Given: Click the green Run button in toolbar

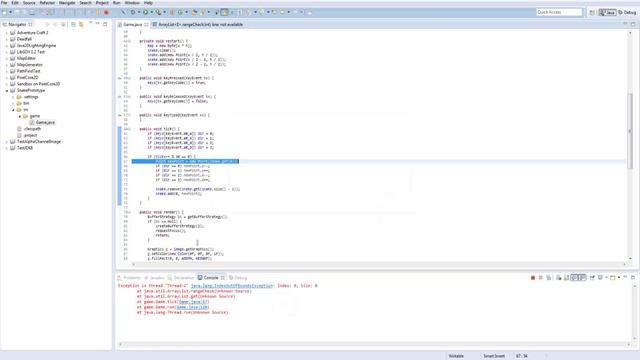Looking at the screenshot, I should pyautogui.click(x=145, y=12).
